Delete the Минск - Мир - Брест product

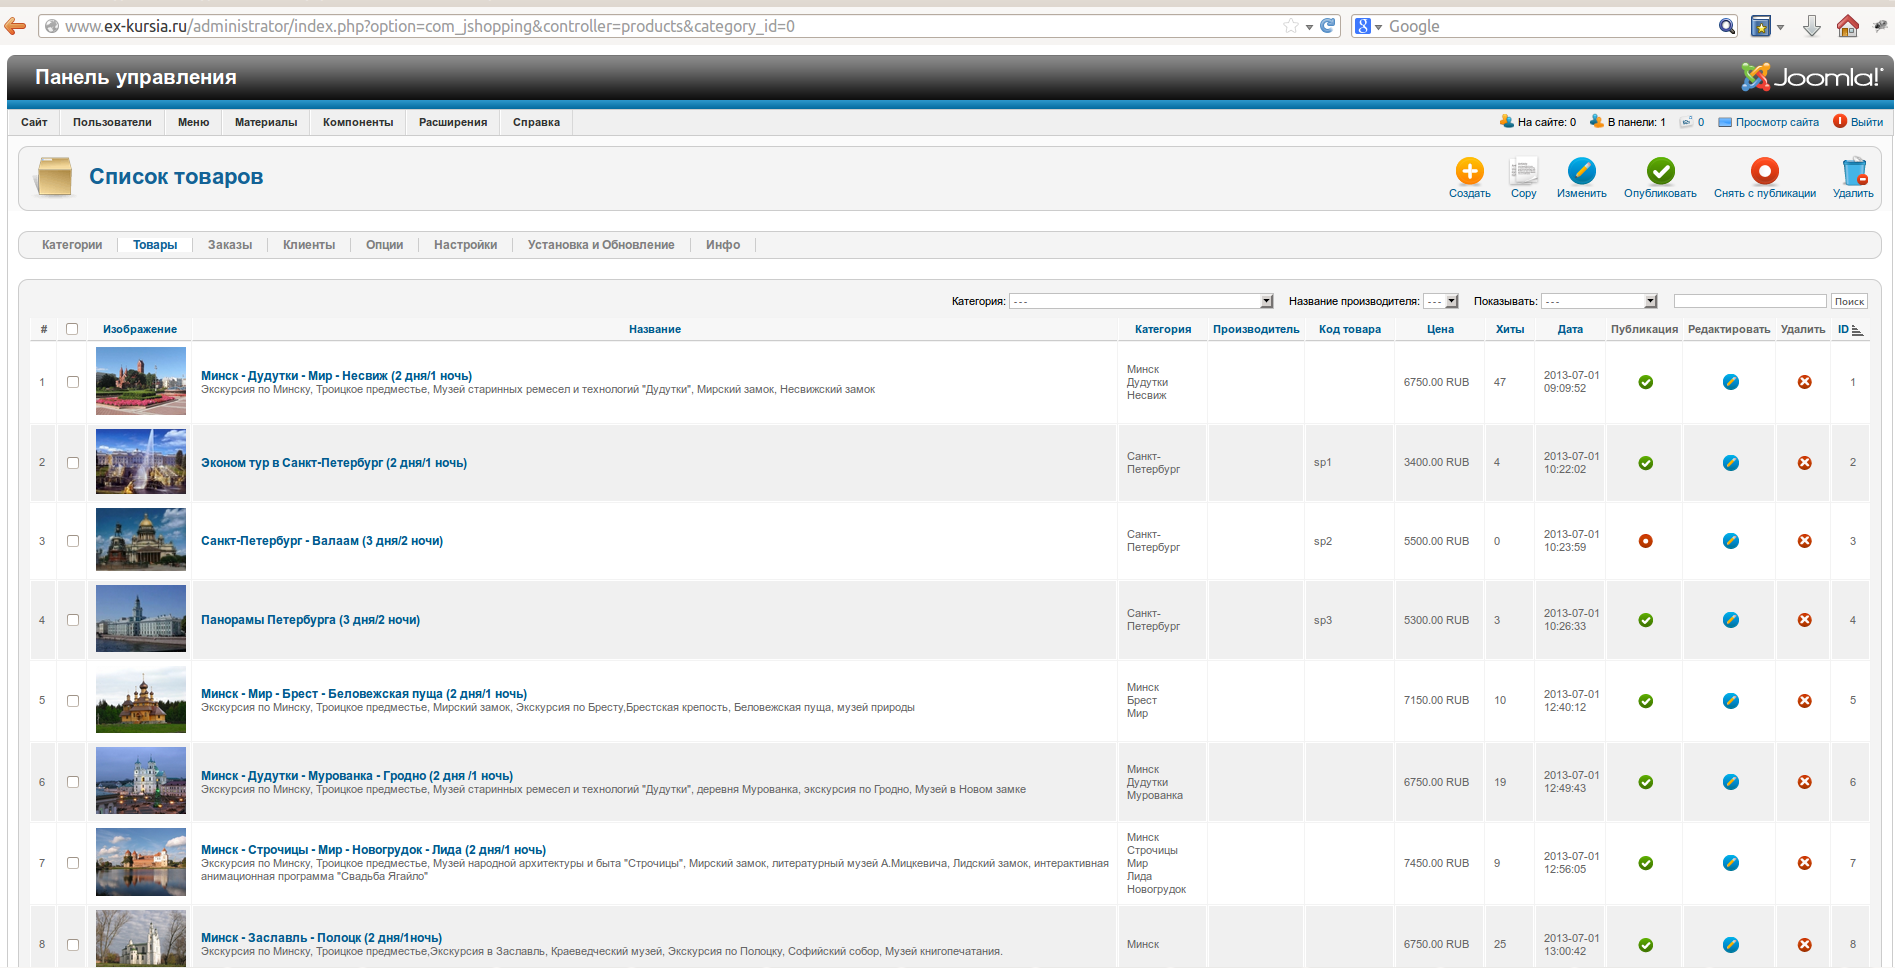coord(1804,701)
